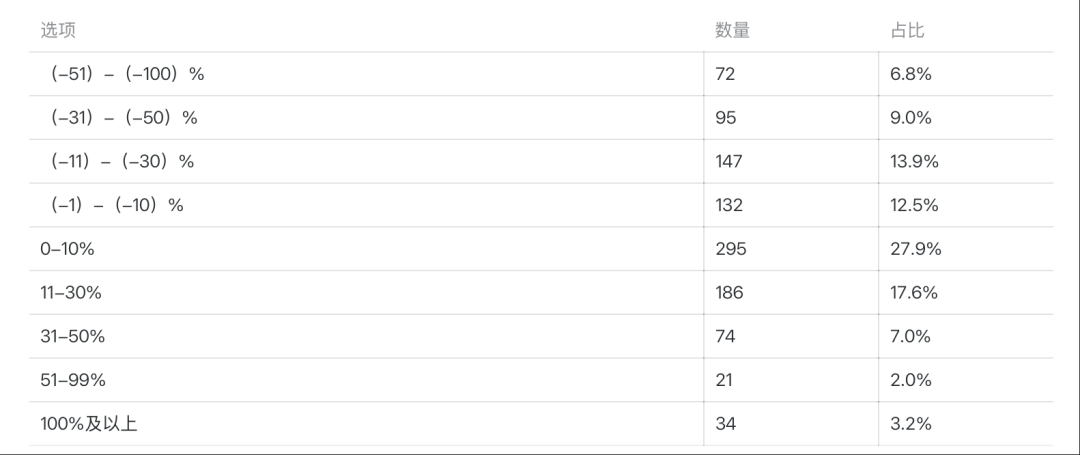Viewport: 1080px width, 455px height.
Task: Select the quantity cell showing 21
Action: pos(725,380)
